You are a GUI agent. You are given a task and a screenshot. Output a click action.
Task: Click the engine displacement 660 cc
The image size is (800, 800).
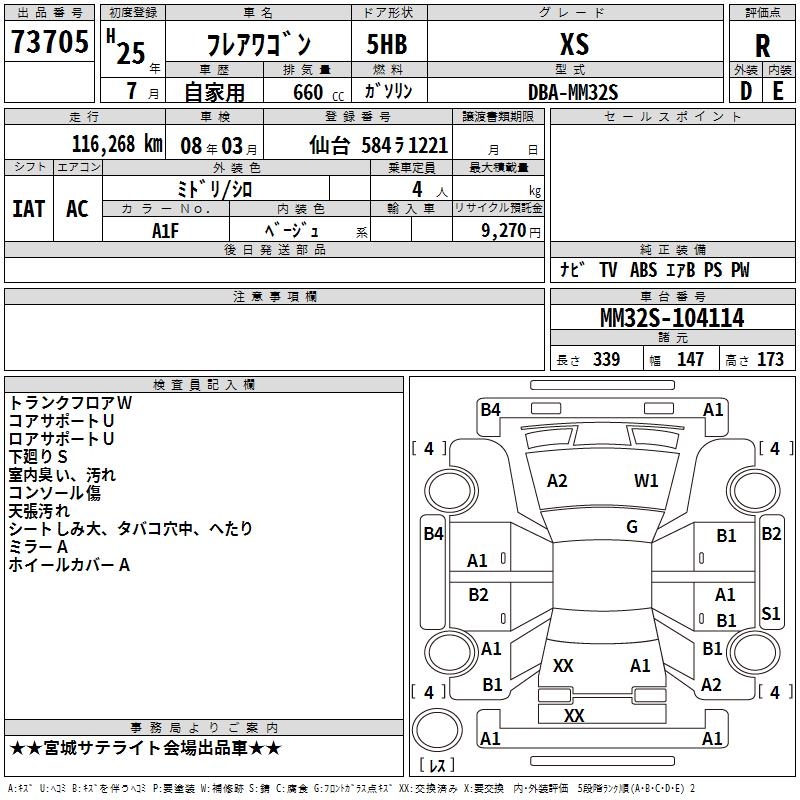(x=319, y=93)
